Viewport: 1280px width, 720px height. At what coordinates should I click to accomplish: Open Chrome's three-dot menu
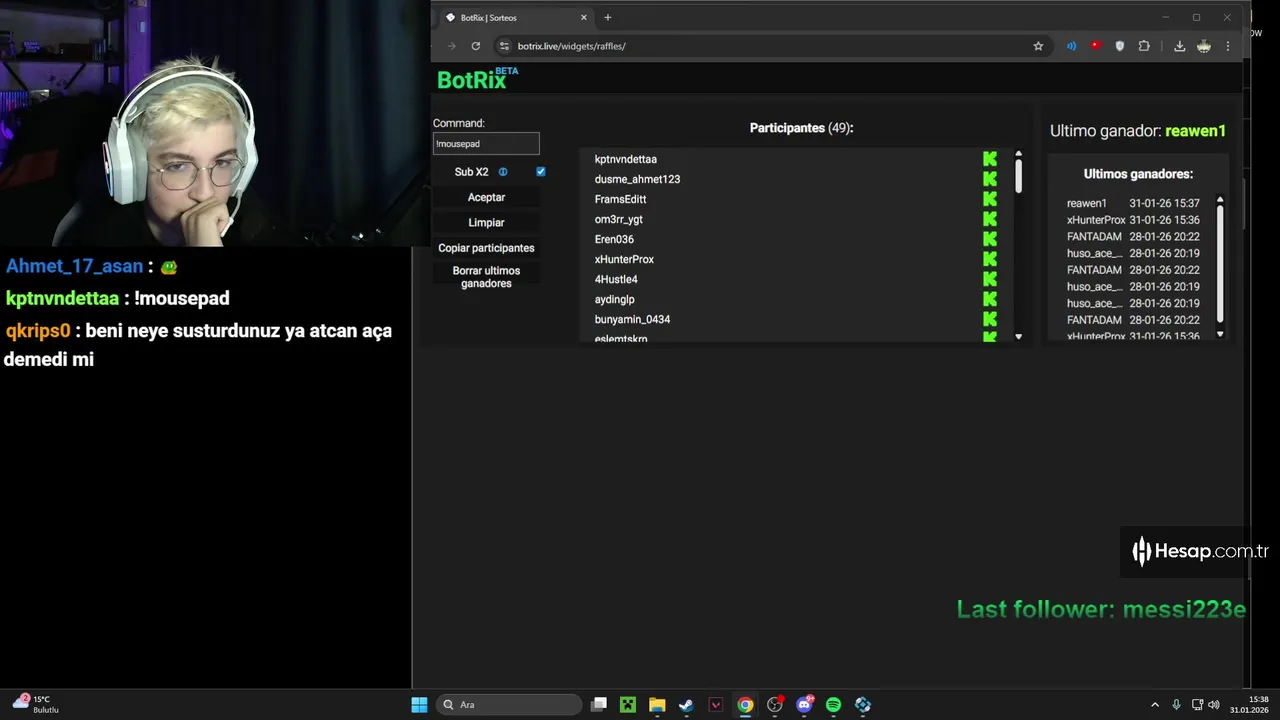point(1228,46)
